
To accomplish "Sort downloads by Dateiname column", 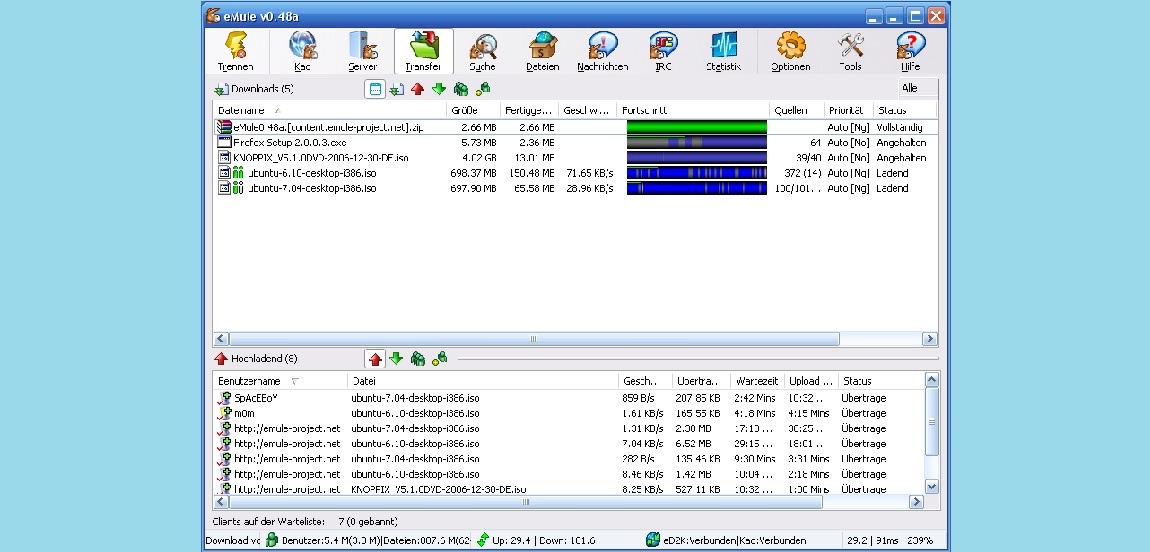I will tap(330, 111).
